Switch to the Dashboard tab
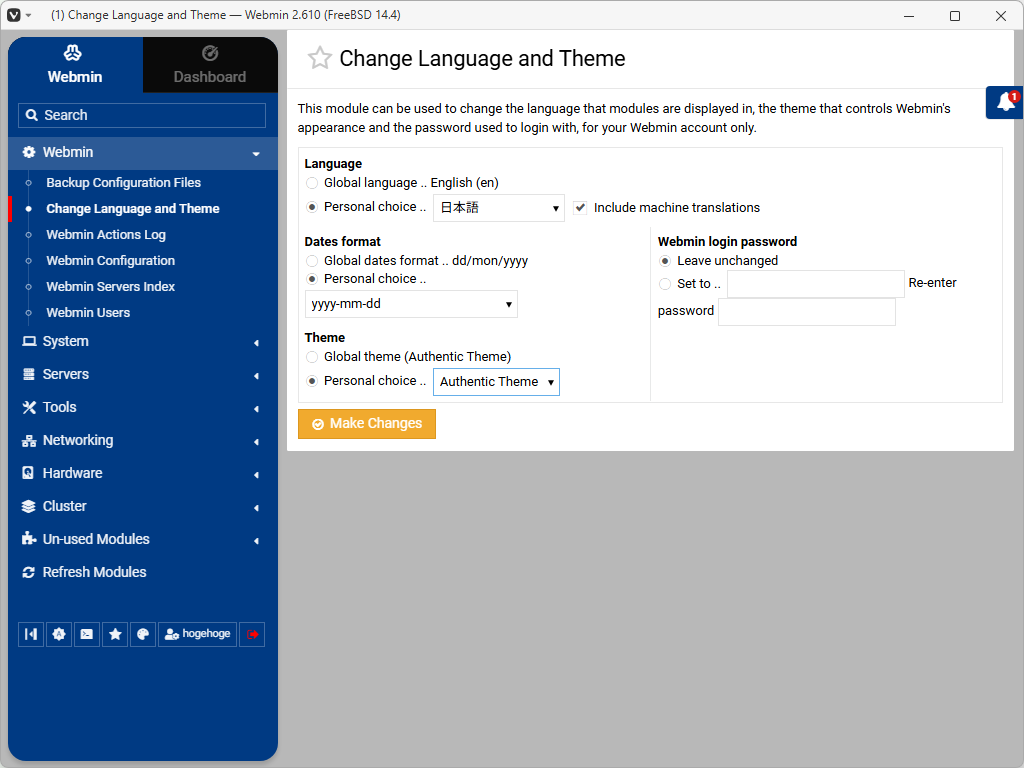Viewport: 1024px width, 768px height. (210, 65)
